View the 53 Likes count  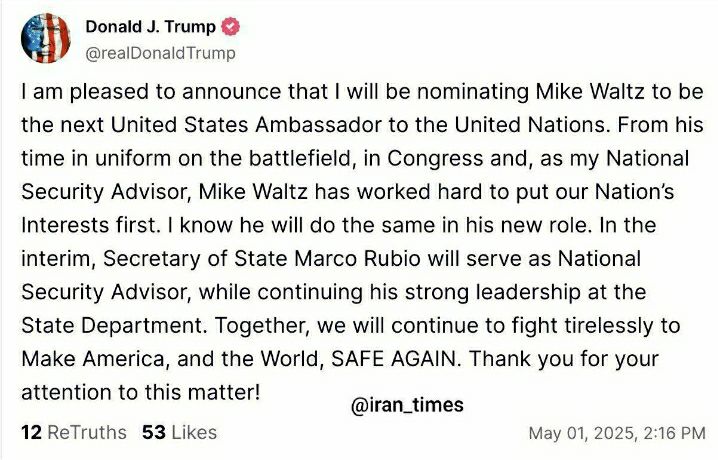[180, 432]
